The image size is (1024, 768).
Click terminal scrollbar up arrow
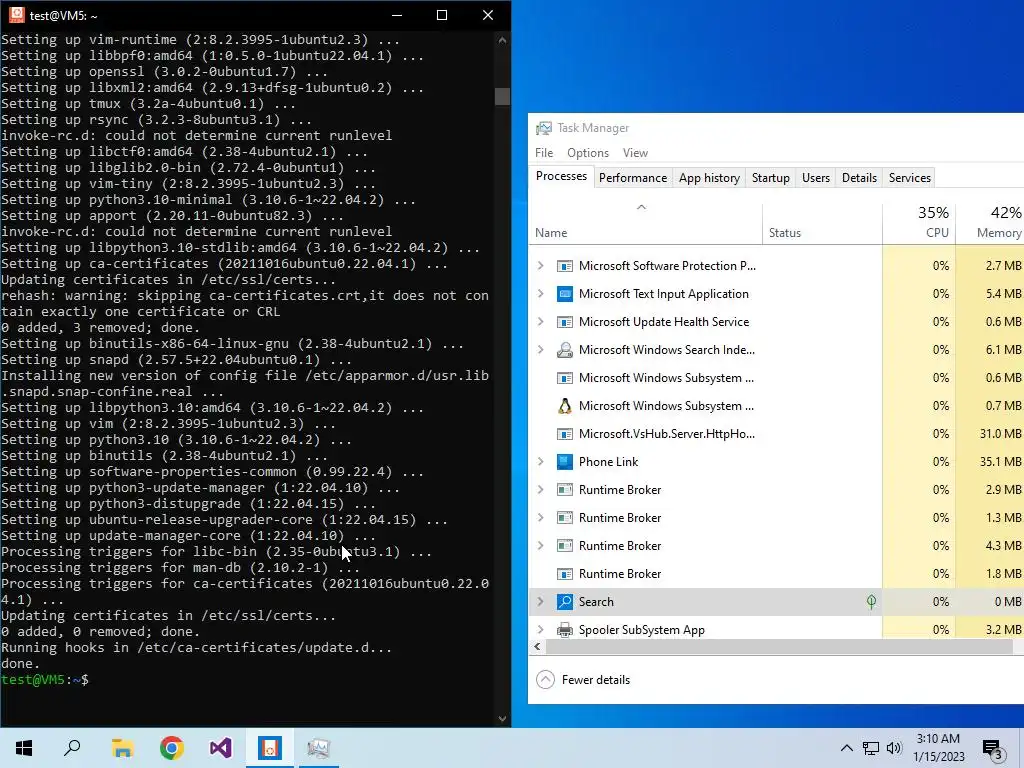click(x=502, y=40)
